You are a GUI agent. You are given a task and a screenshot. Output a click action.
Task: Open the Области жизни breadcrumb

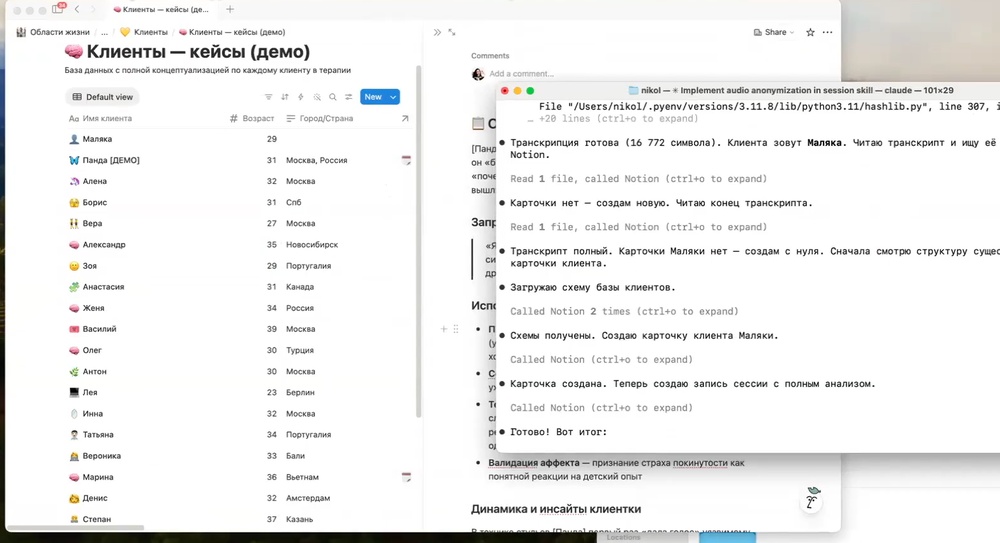53,32
